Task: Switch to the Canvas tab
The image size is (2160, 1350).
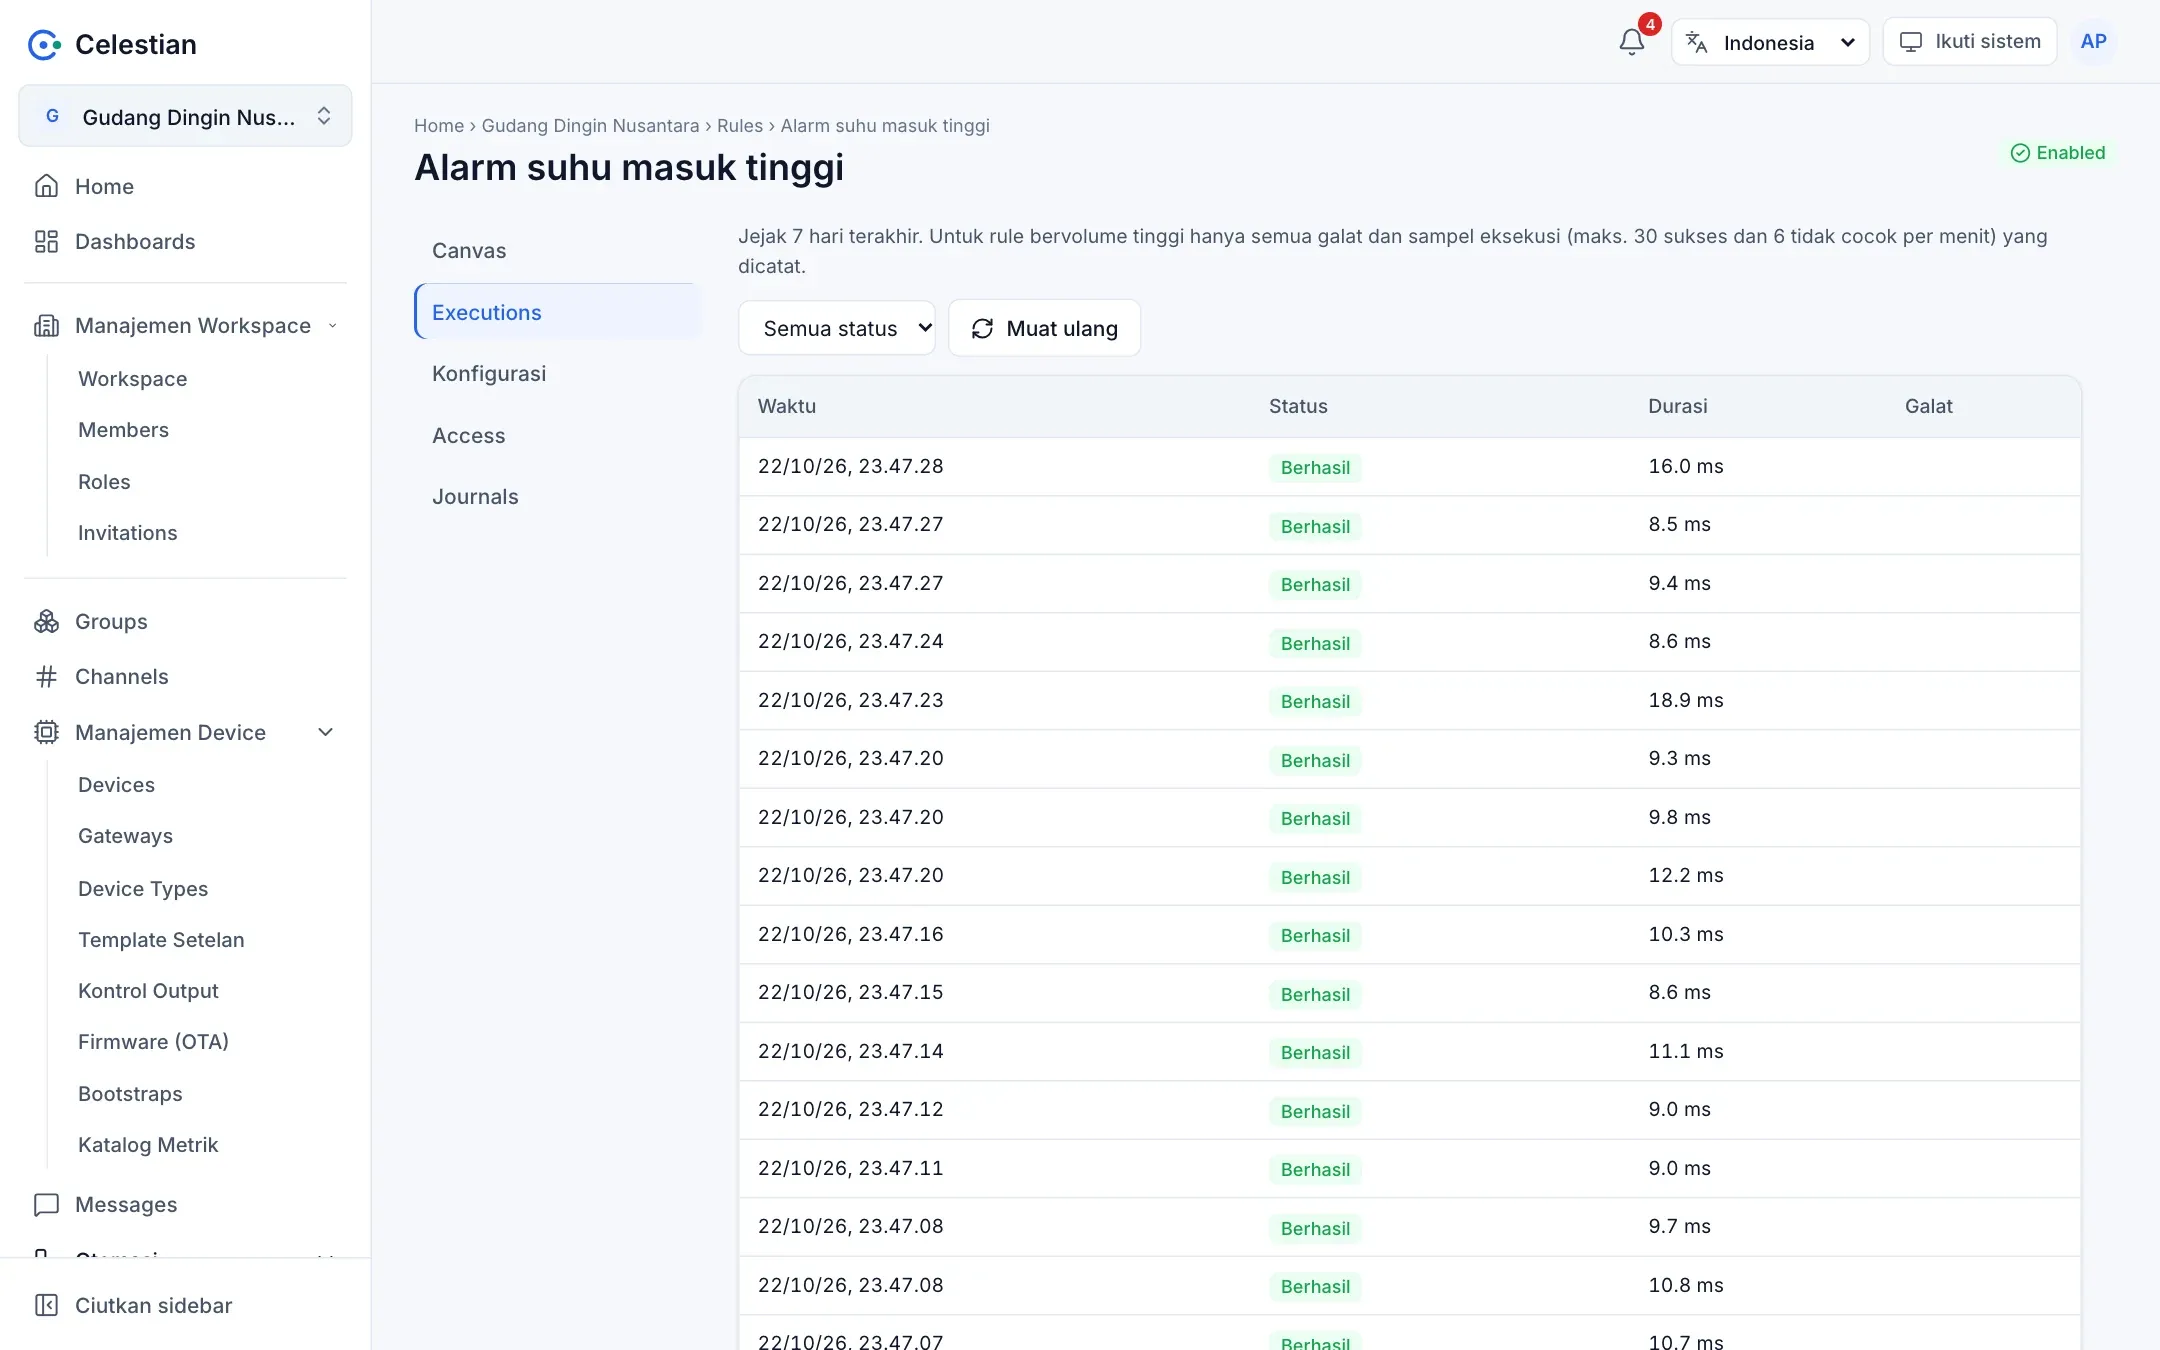Action: [x=558, y=250]
